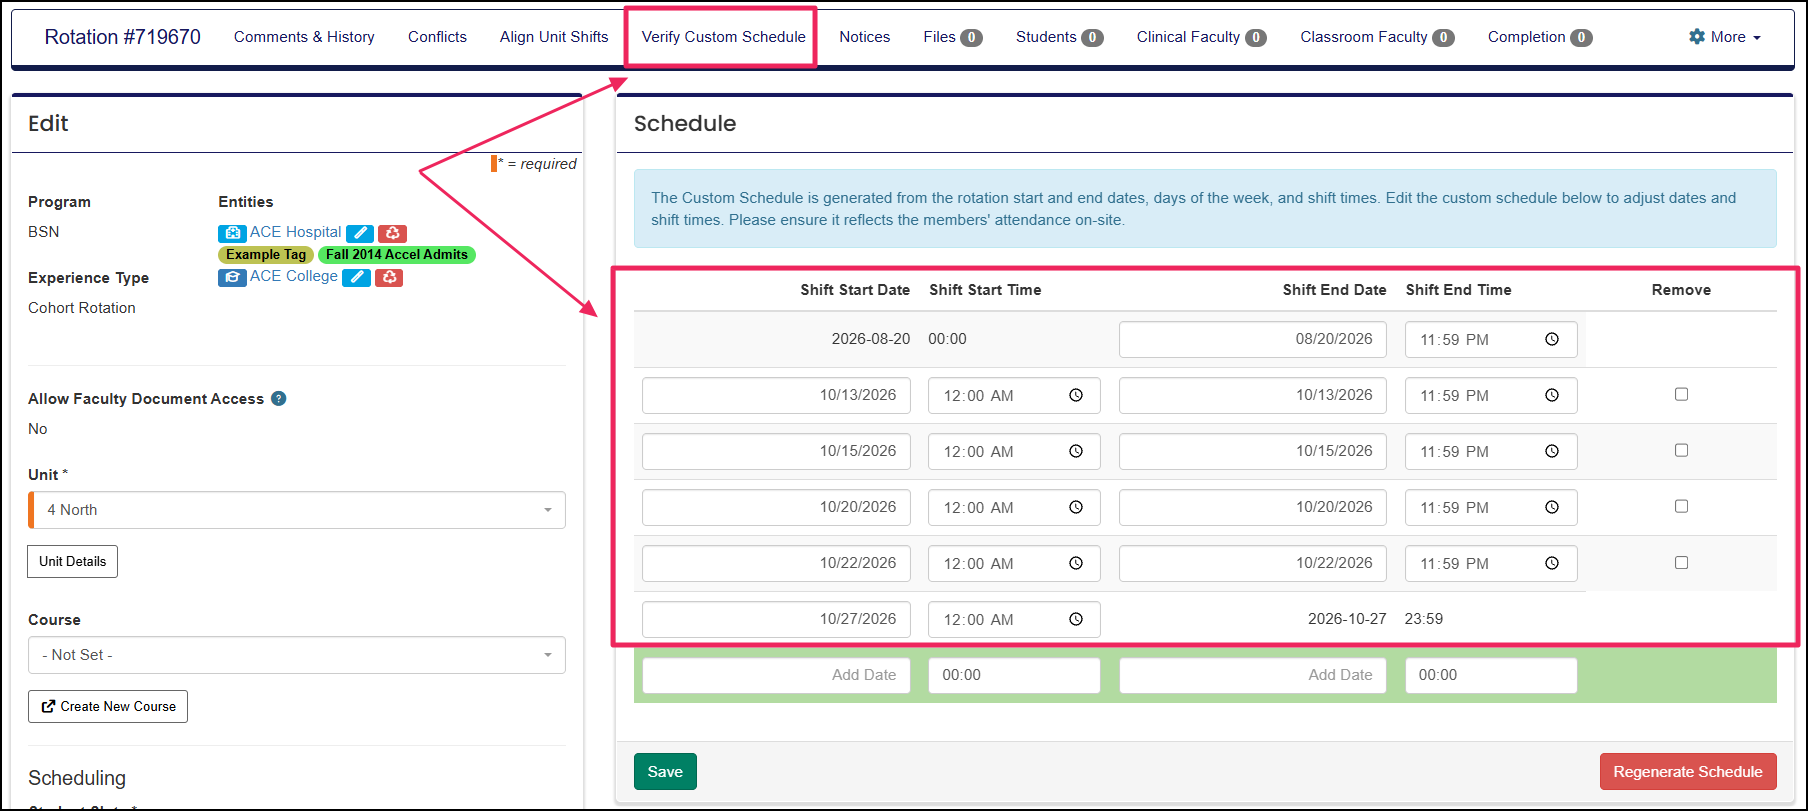Image resolution: width=1808 pixels, height=811 pixels.
Task: Open the Notices tab
Action: [864, 37]
